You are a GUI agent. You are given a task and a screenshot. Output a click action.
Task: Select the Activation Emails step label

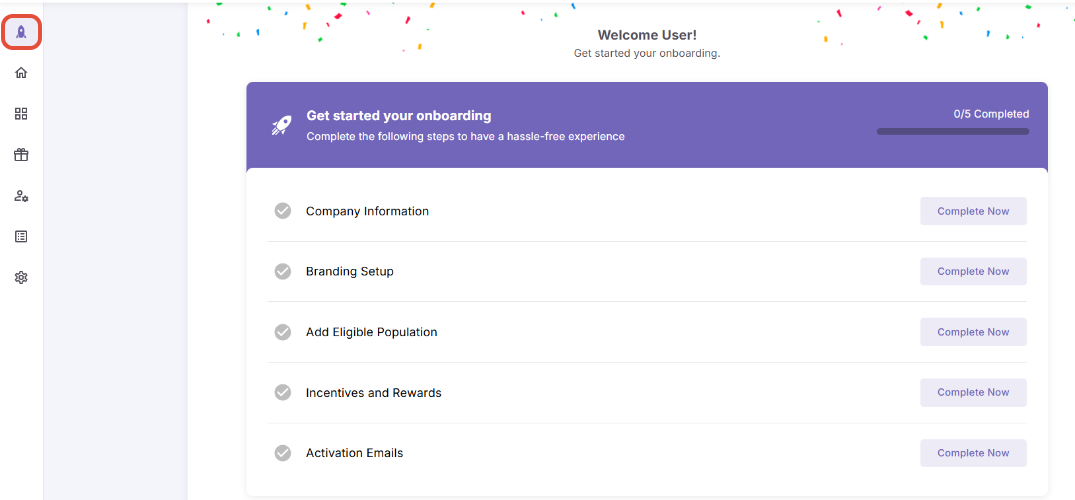354,453
